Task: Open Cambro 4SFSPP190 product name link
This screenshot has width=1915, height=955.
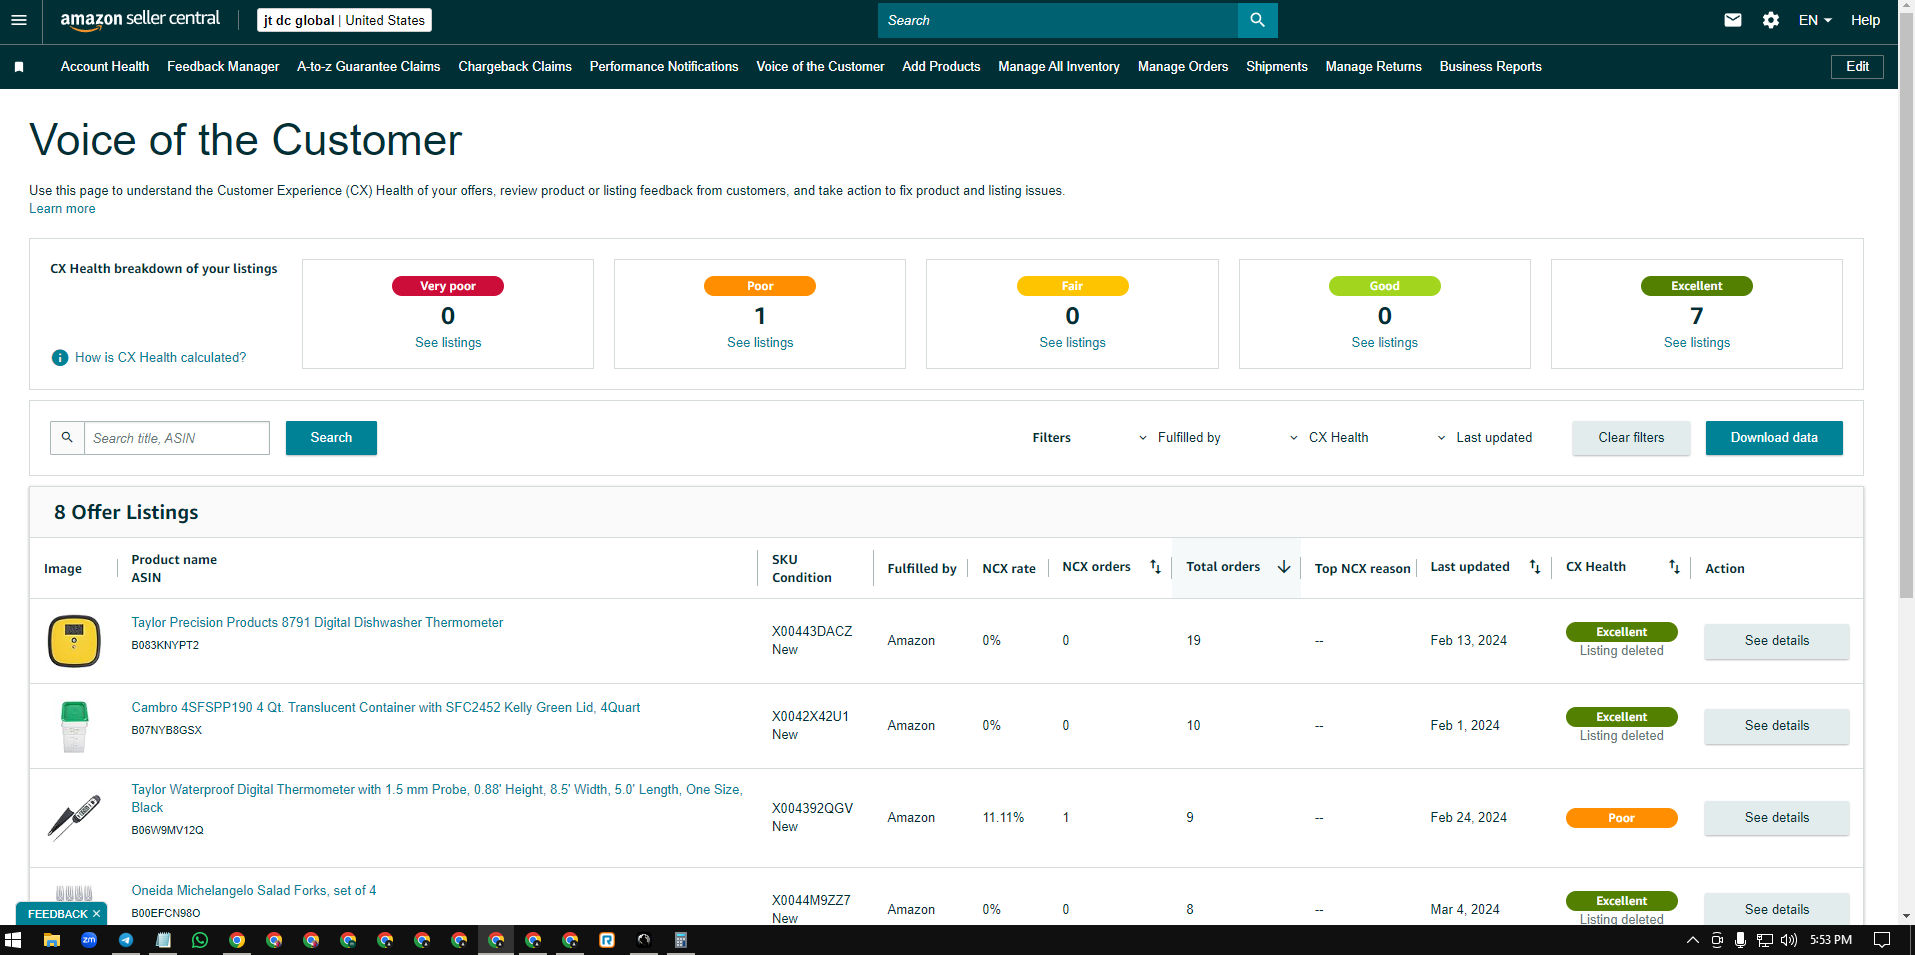Action: coord(386,708)
